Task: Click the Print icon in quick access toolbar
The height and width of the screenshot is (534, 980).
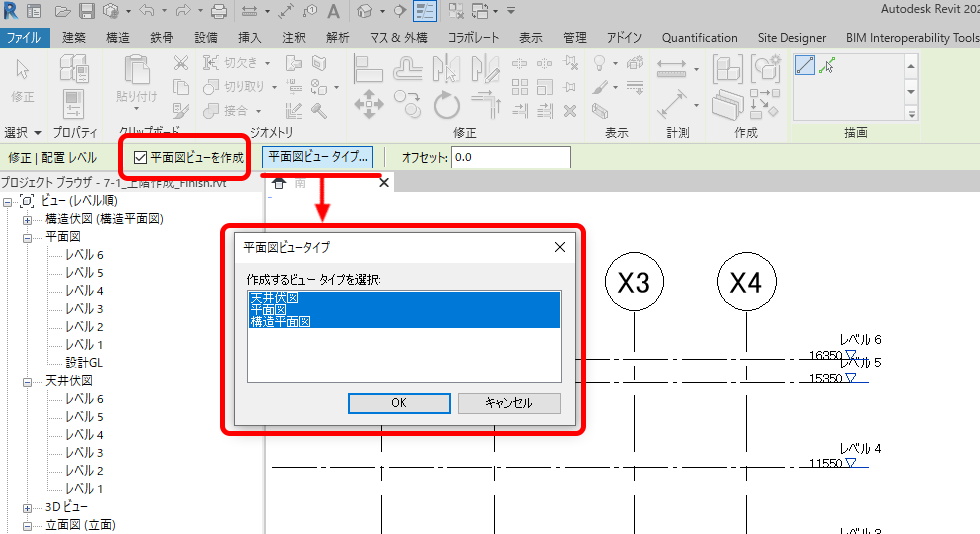Action: click(219, 11)
